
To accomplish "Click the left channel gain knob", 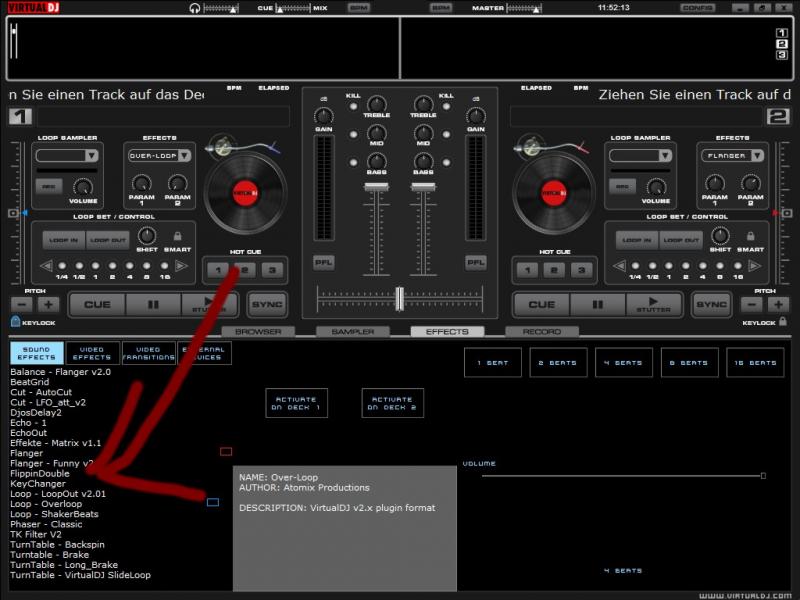I will [x=323, y=116].
